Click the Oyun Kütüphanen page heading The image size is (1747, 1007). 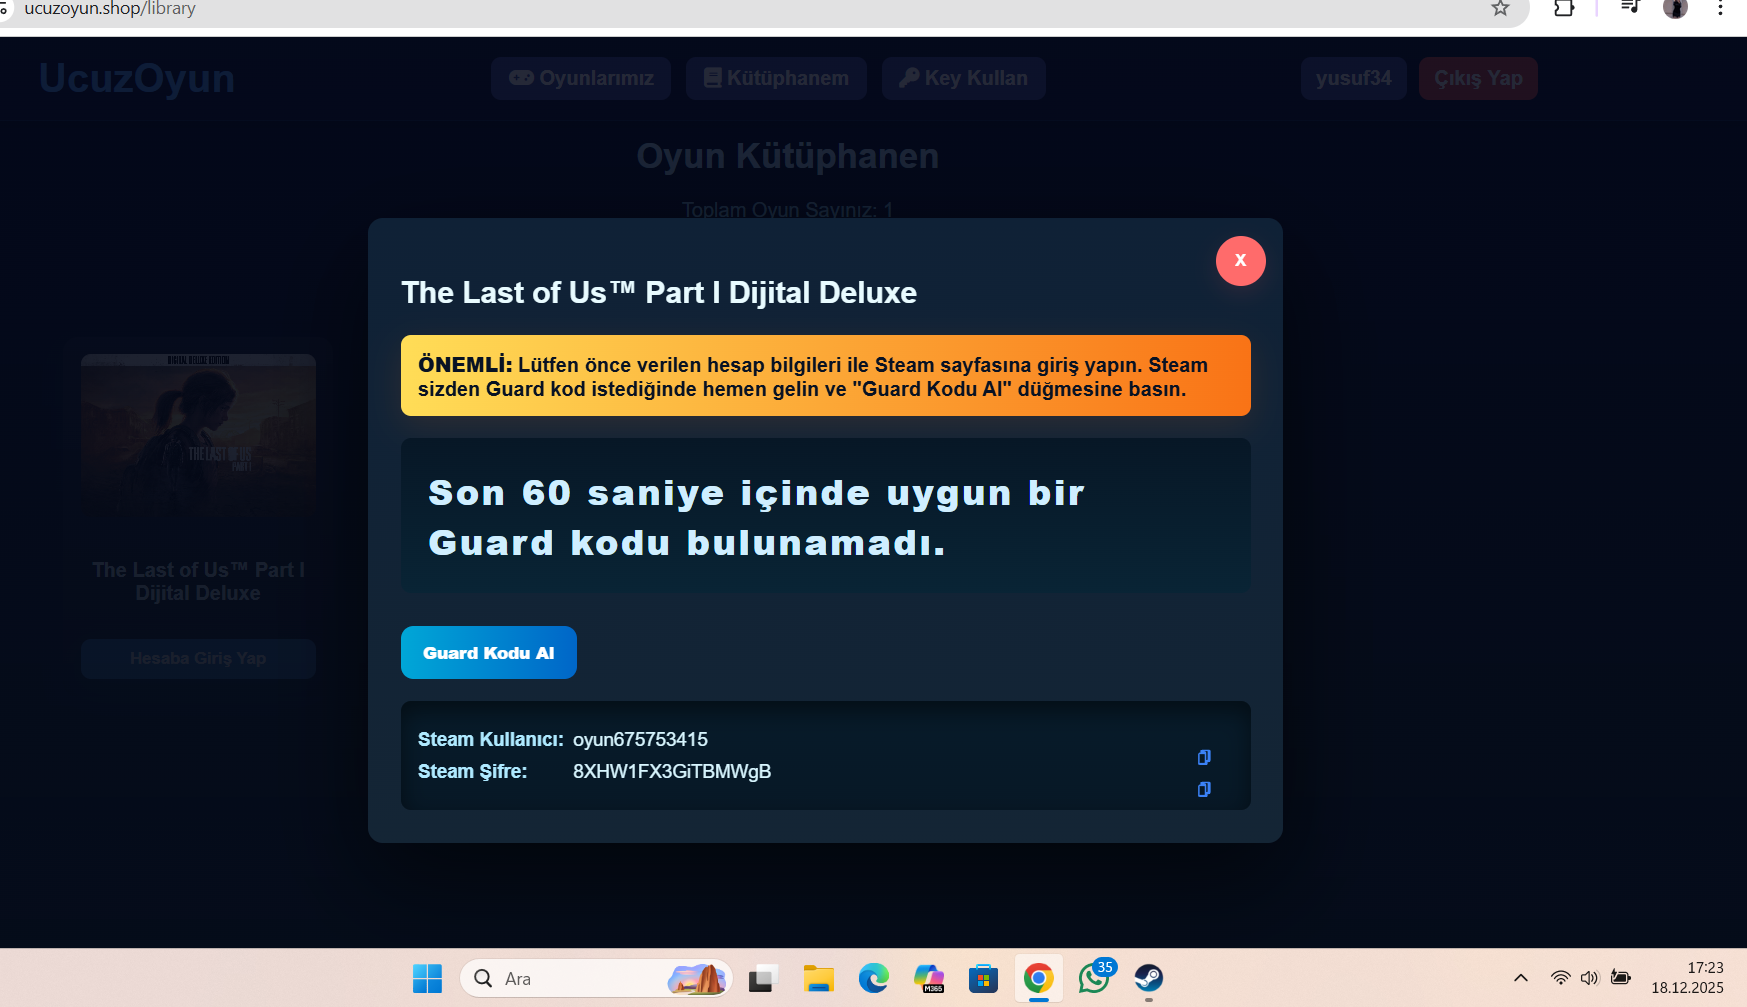[x=788, y=156]
